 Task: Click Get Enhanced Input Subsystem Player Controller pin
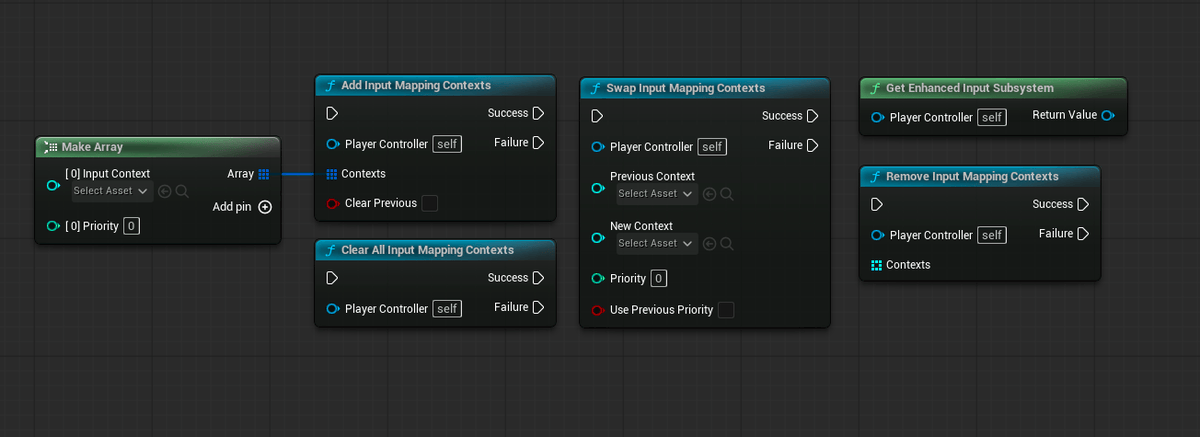point(877,117)
